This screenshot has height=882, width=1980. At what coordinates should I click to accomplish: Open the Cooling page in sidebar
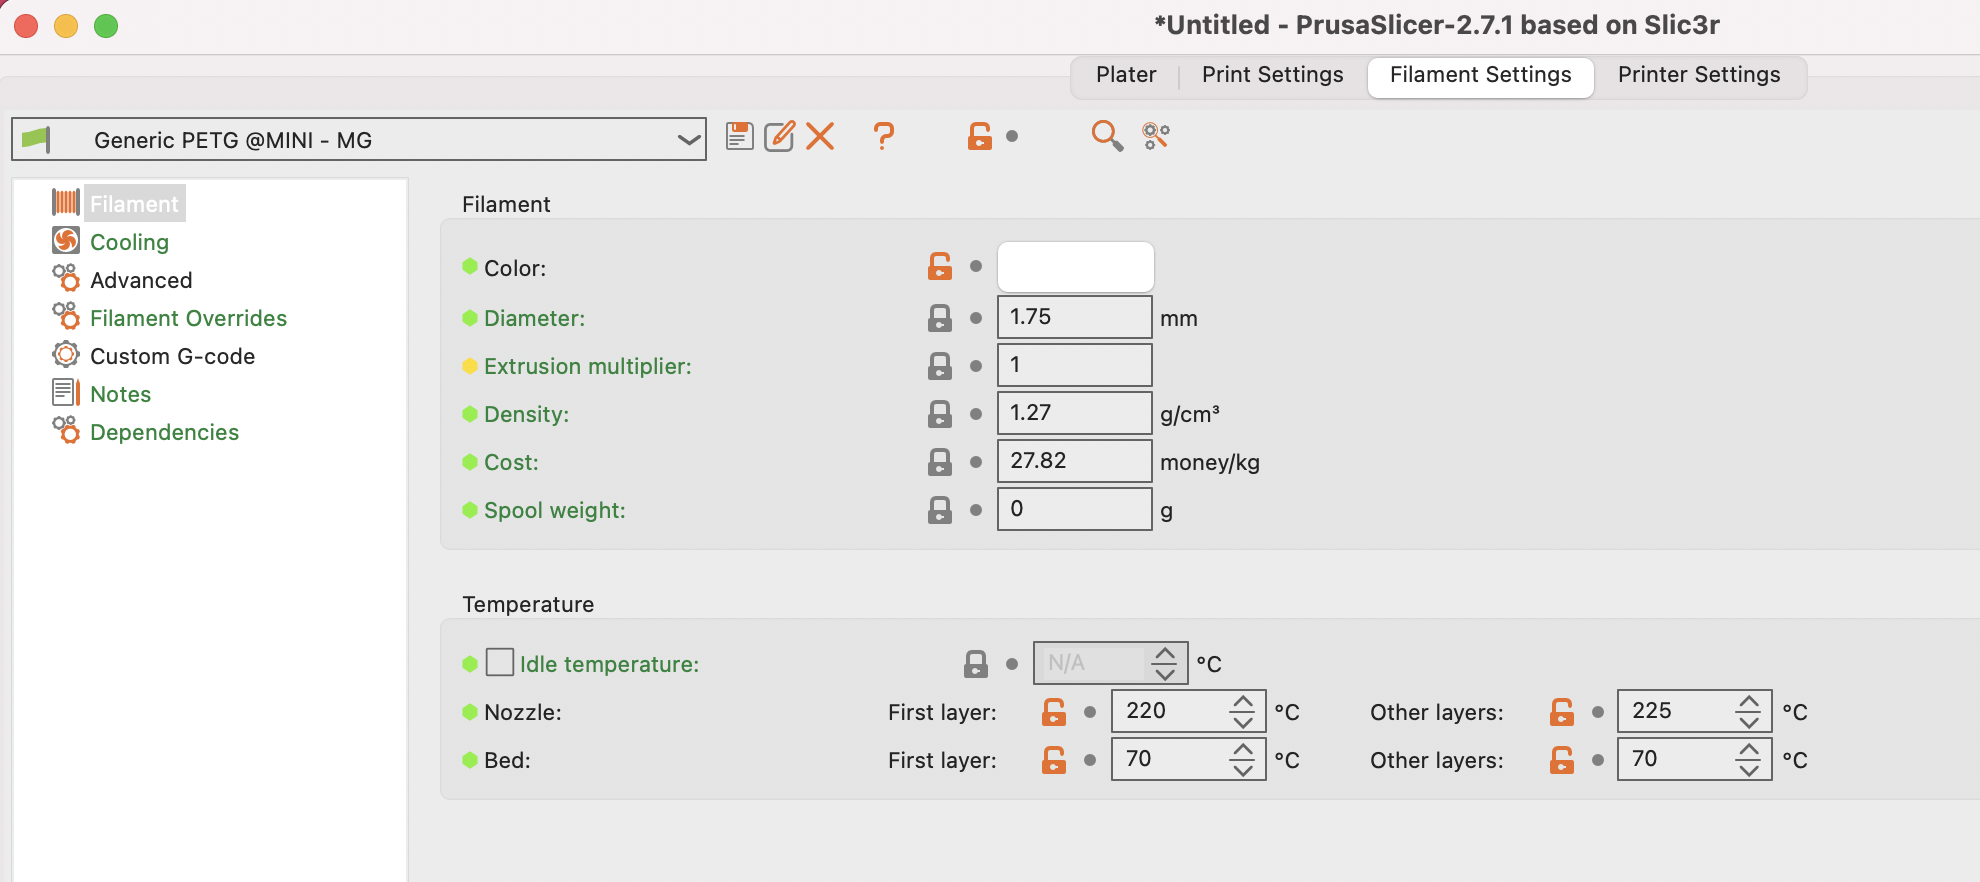pyautogui.click(x=129, y=242)
